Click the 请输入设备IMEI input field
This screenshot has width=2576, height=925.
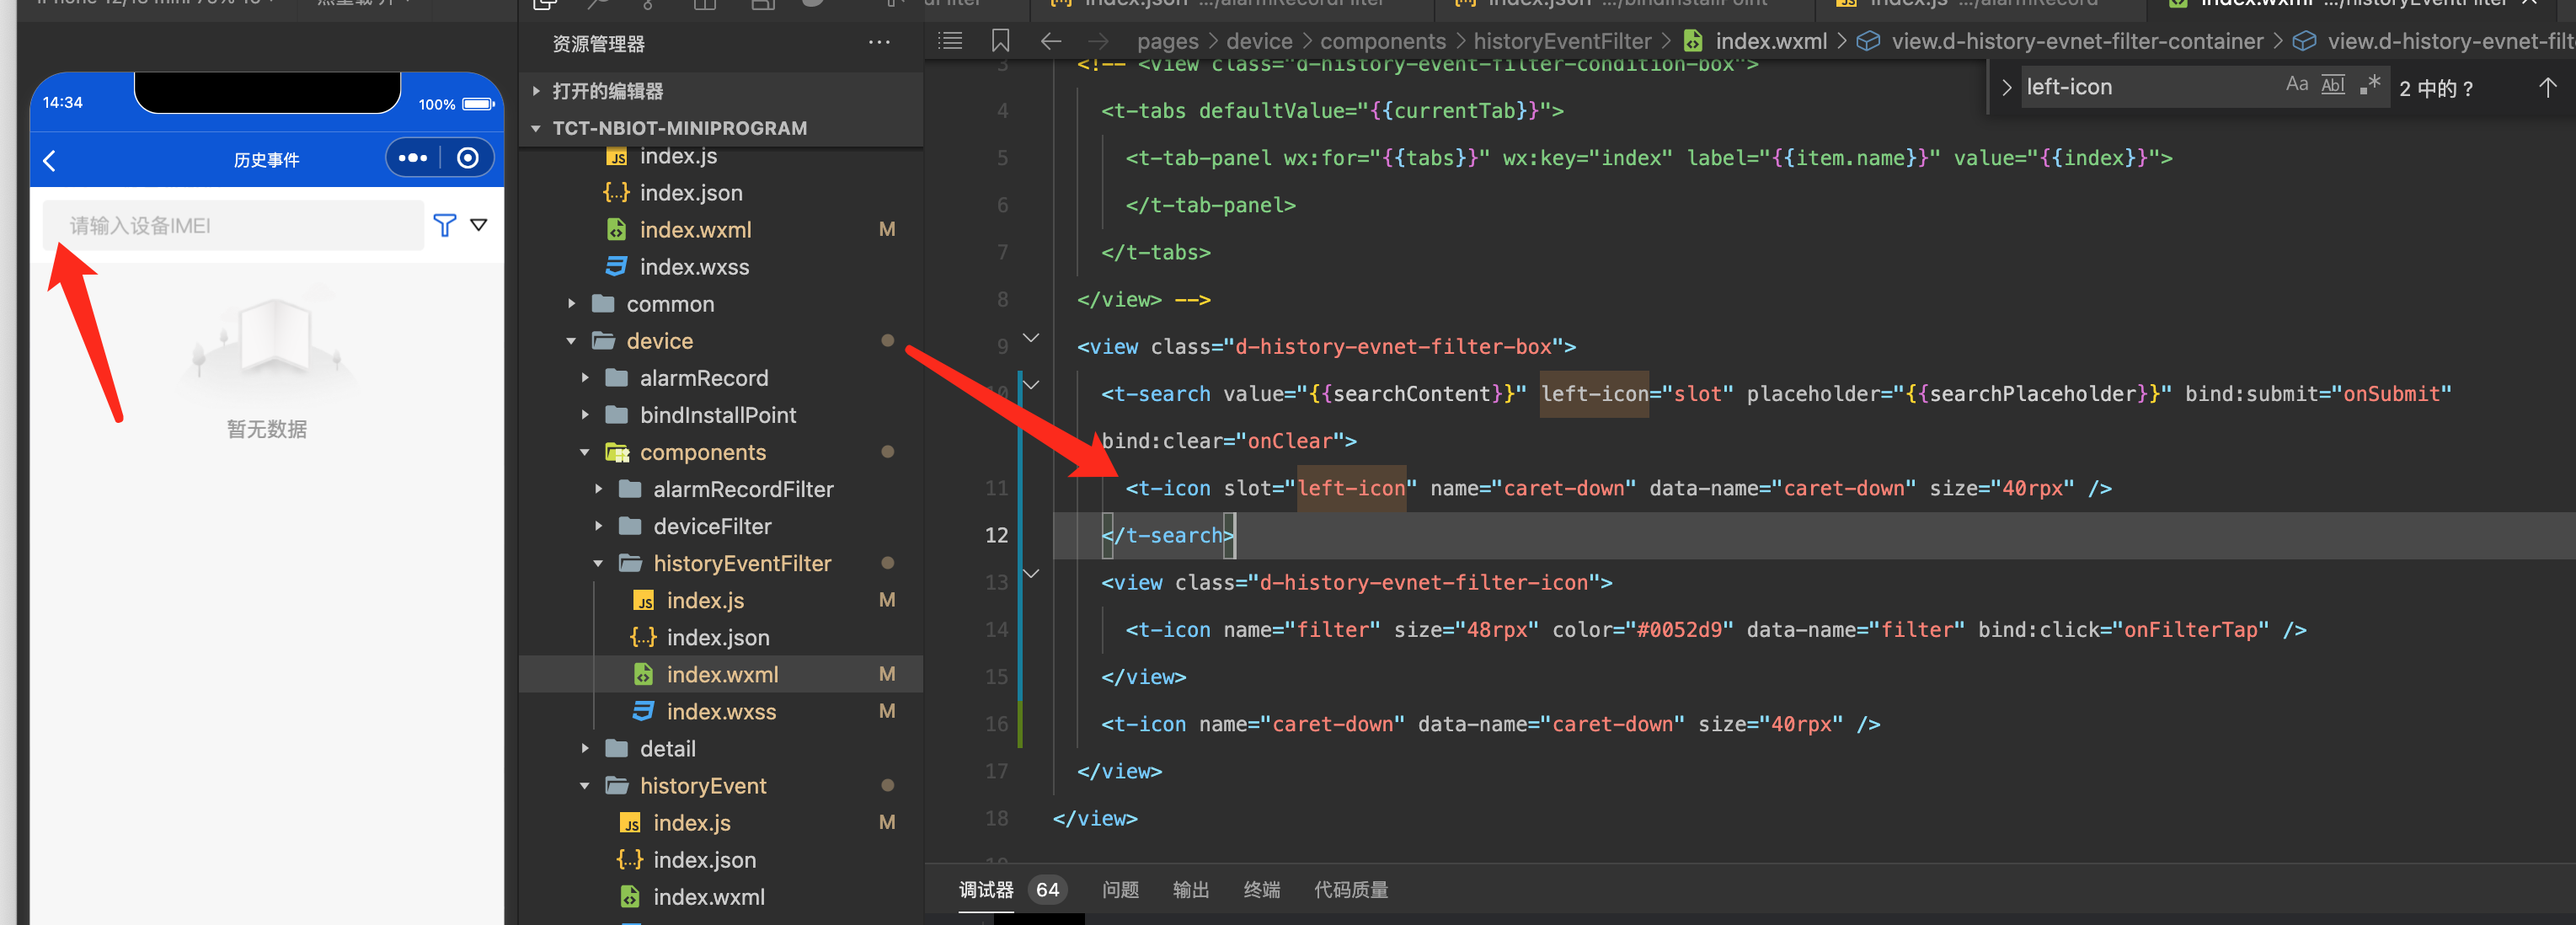pyautogui.click(x=230, y=225)
